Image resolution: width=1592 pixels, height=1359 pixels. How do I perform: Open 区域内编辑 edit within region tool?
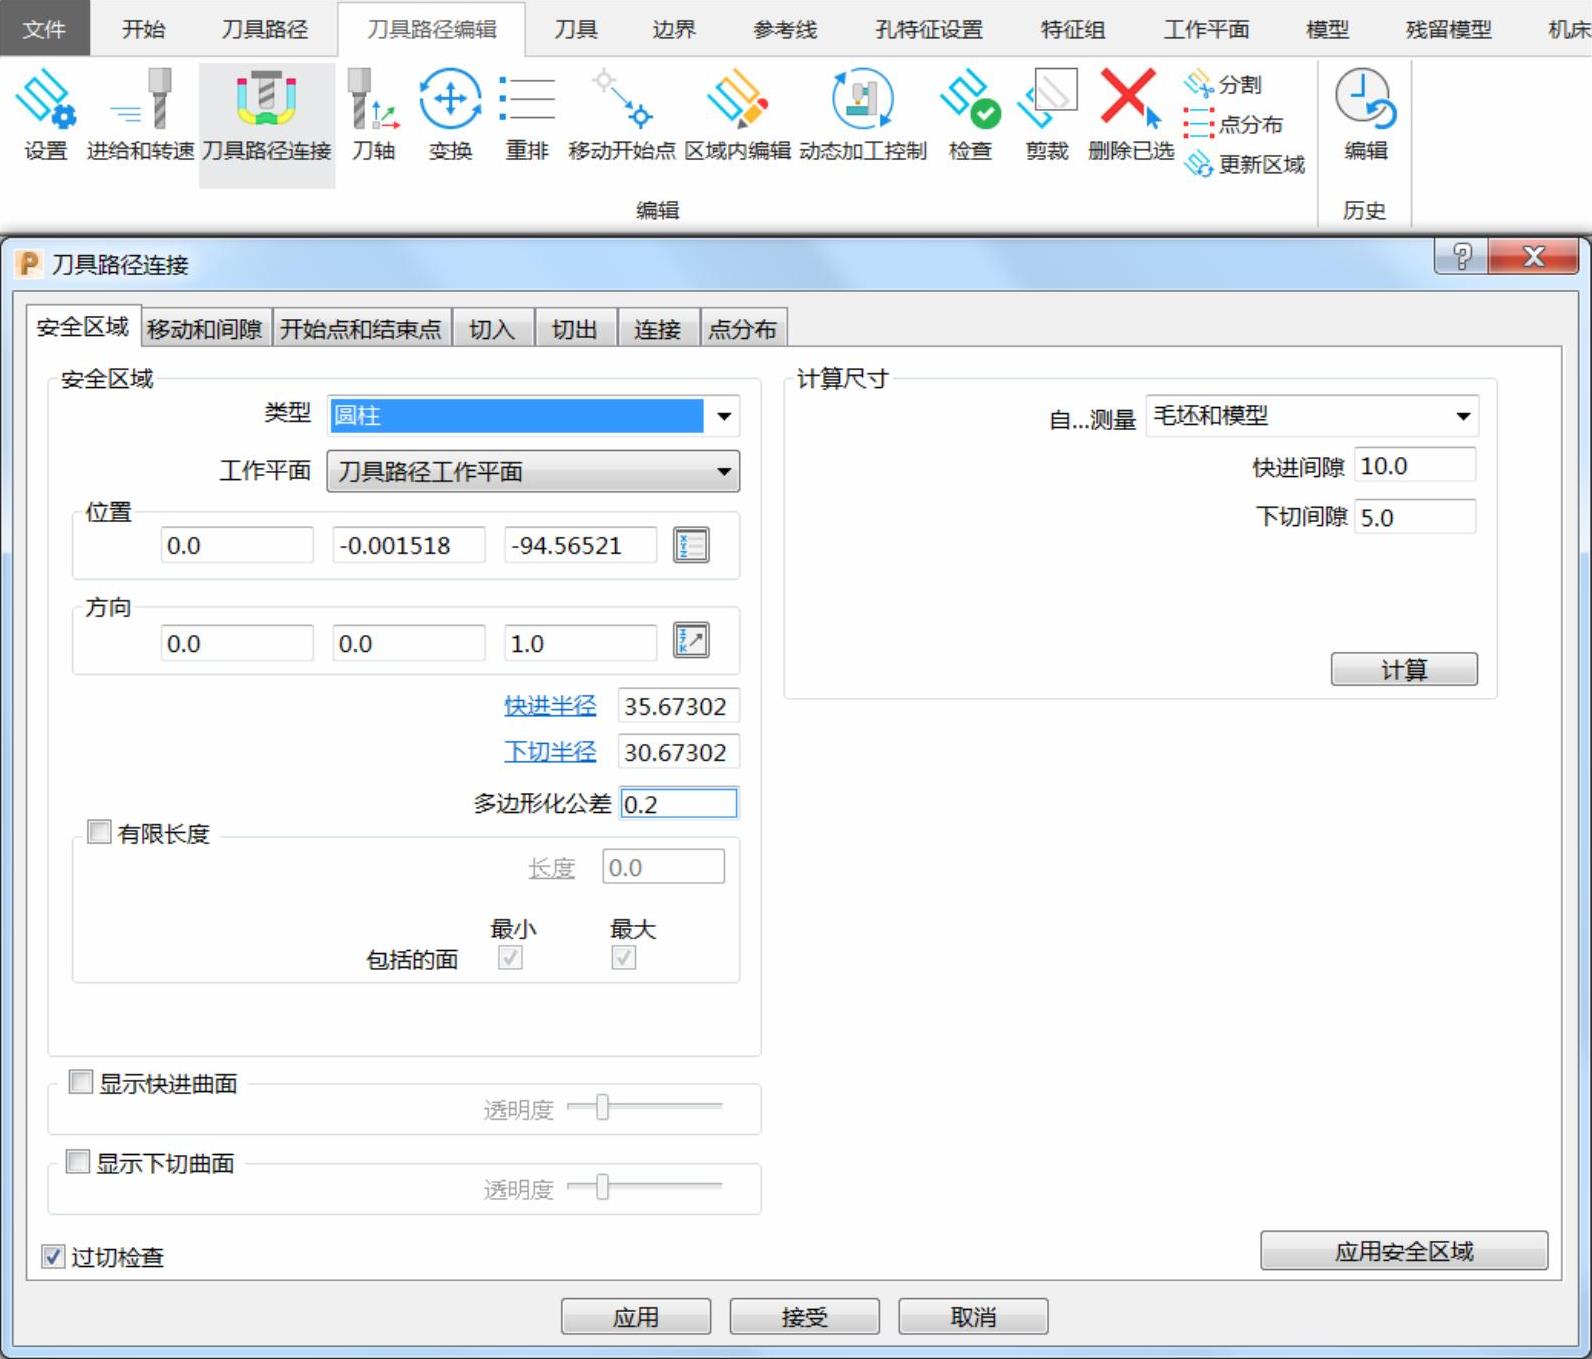pyautogui.click(x=737, y=115)
